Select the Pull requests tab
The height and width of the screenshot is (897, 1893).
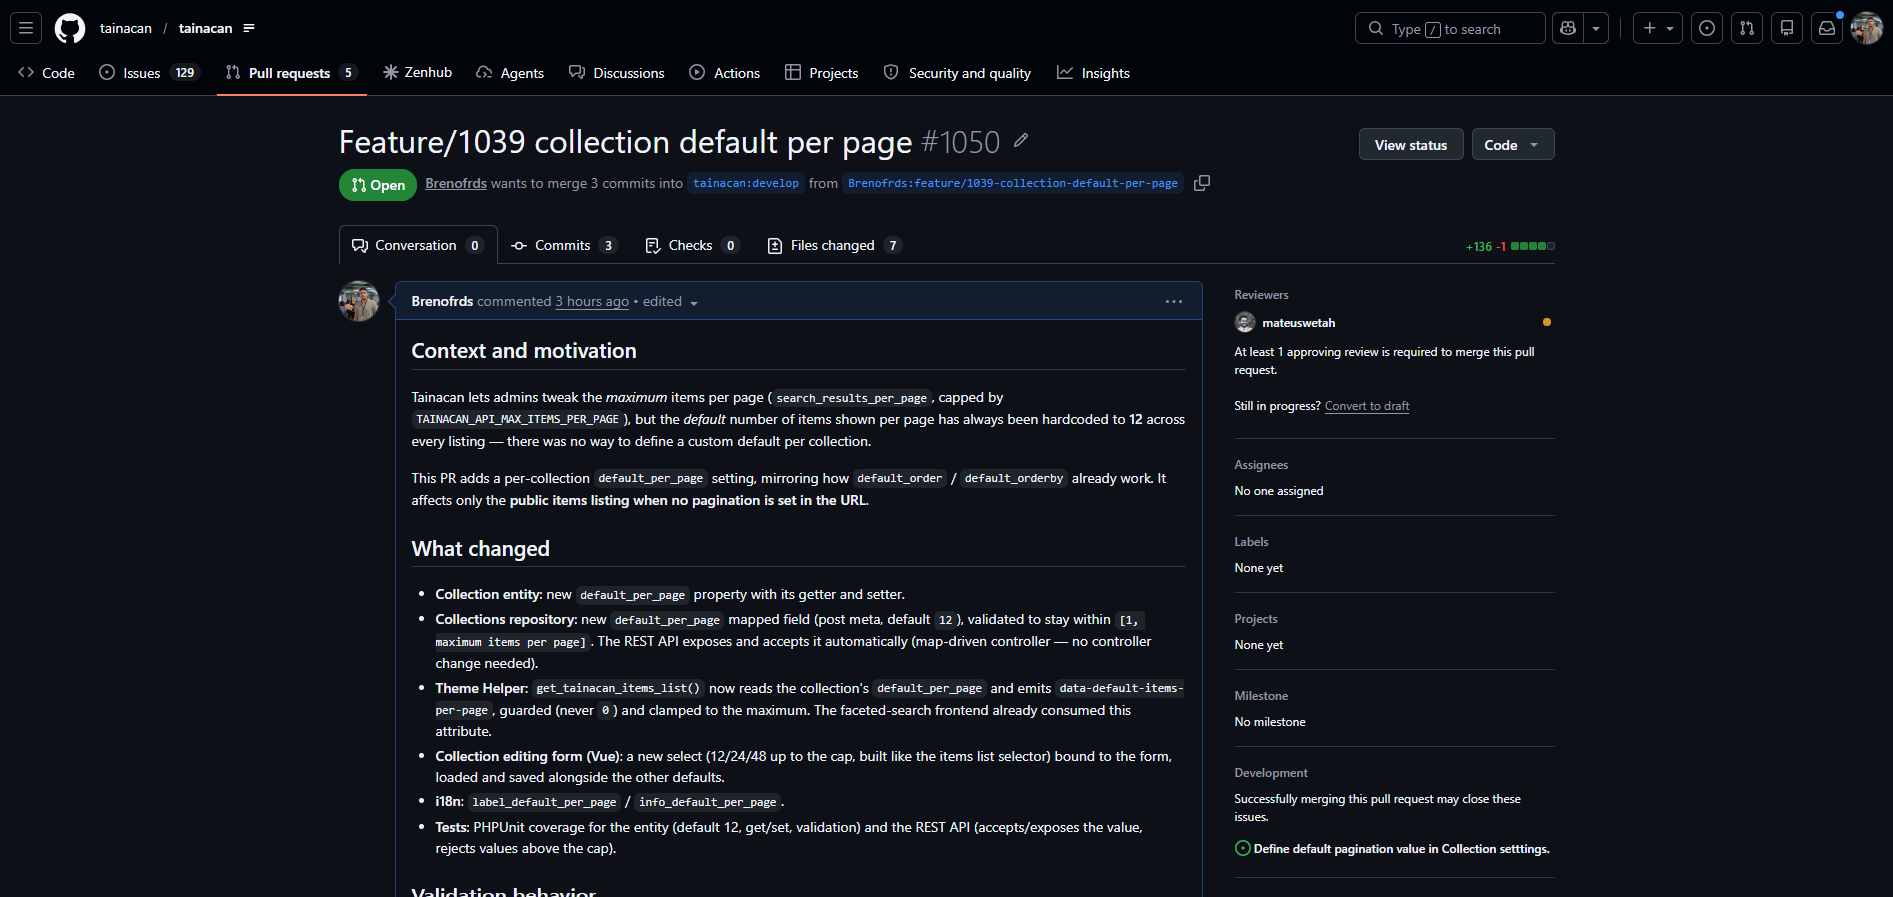click(291, 73)
